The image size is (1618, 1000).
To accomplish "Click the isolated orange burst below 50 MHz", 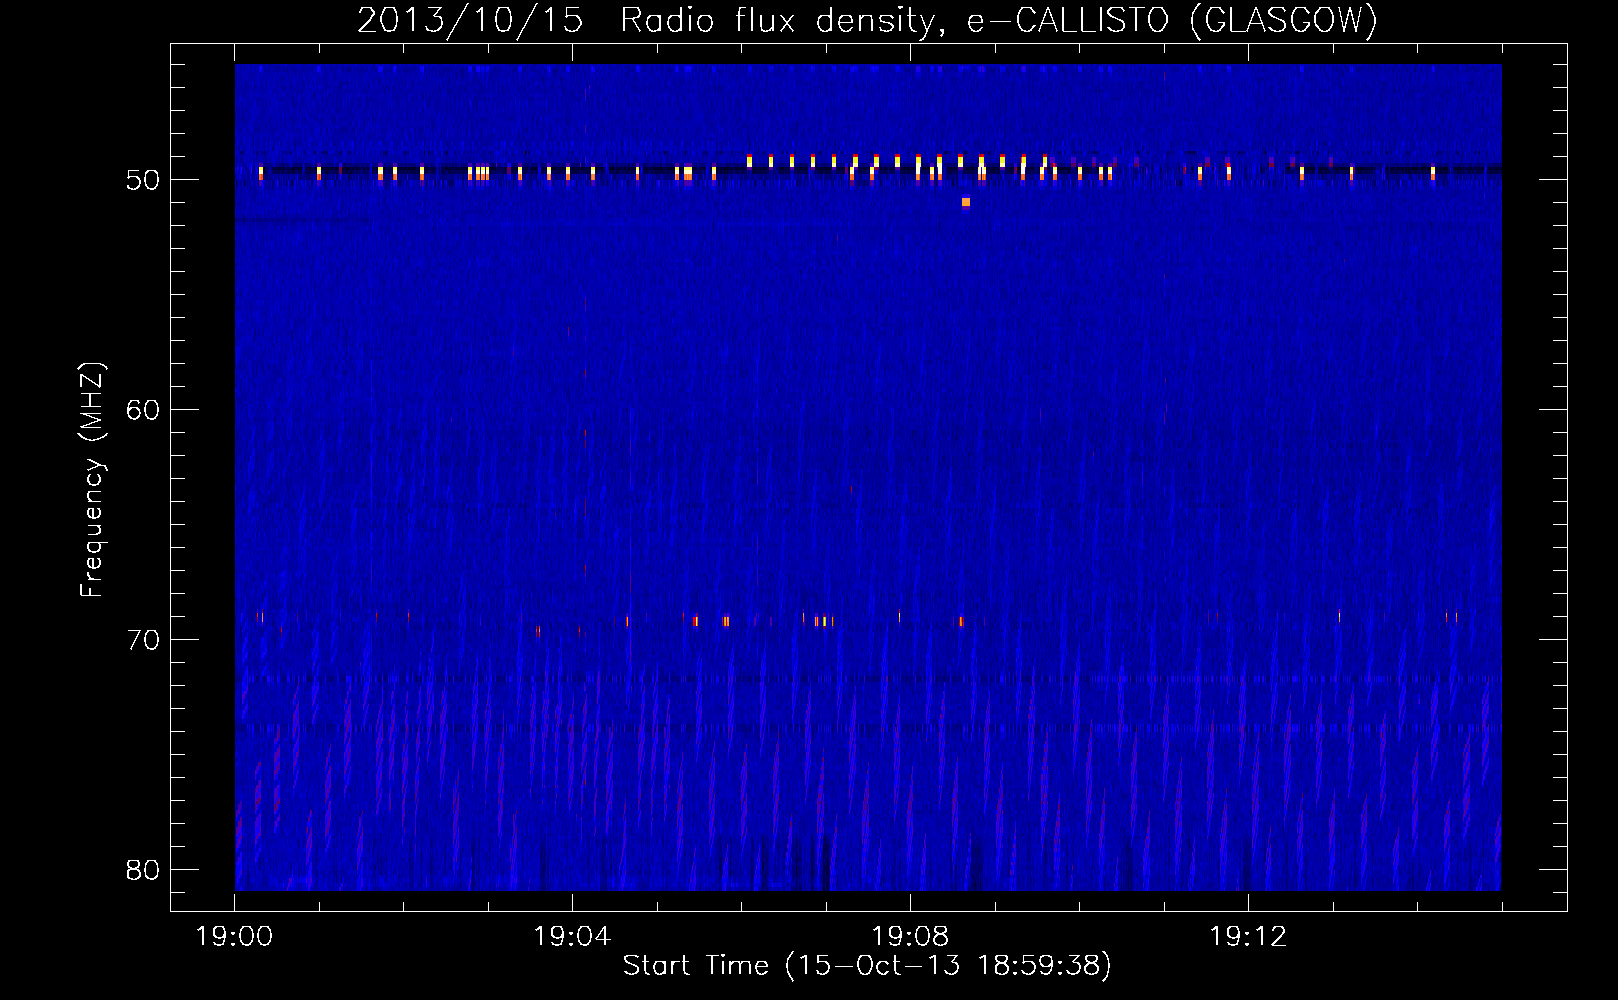I will tap(965, 202).
